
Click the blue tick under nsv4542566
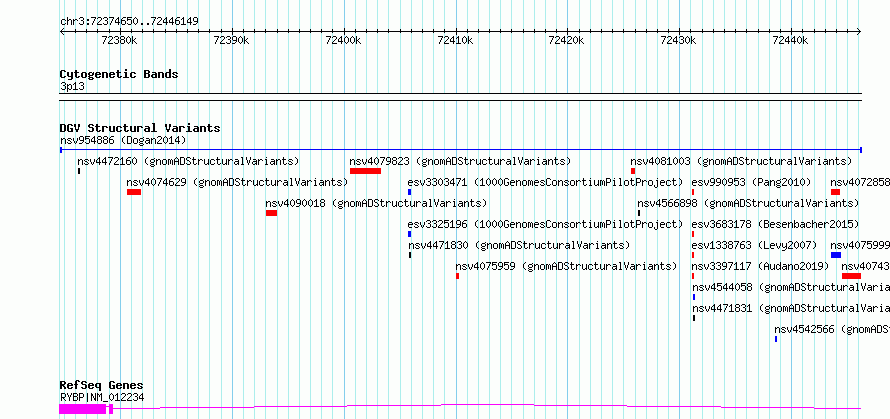point(776,339)
